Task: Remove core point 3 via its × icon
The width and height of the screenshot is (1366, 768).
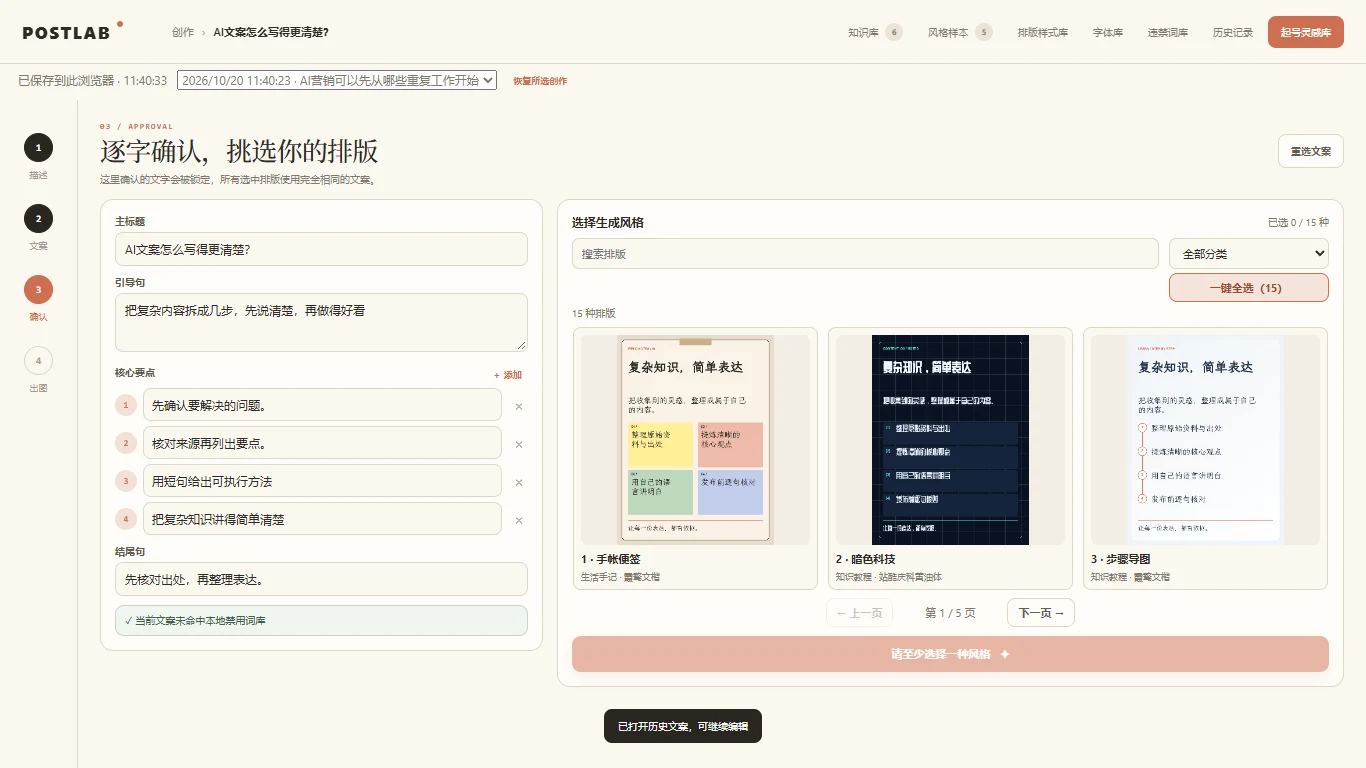Action: coord(519,482)
